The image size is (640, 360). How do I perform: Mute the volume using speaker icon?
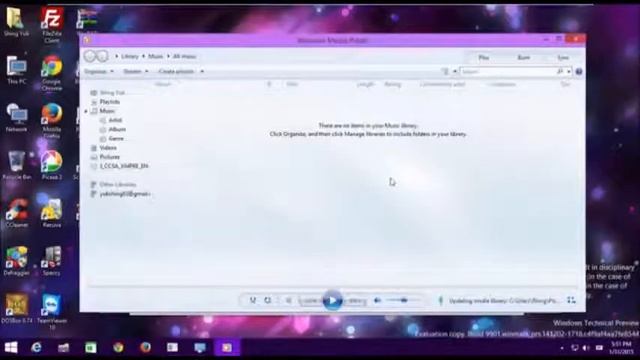[378, 301]
